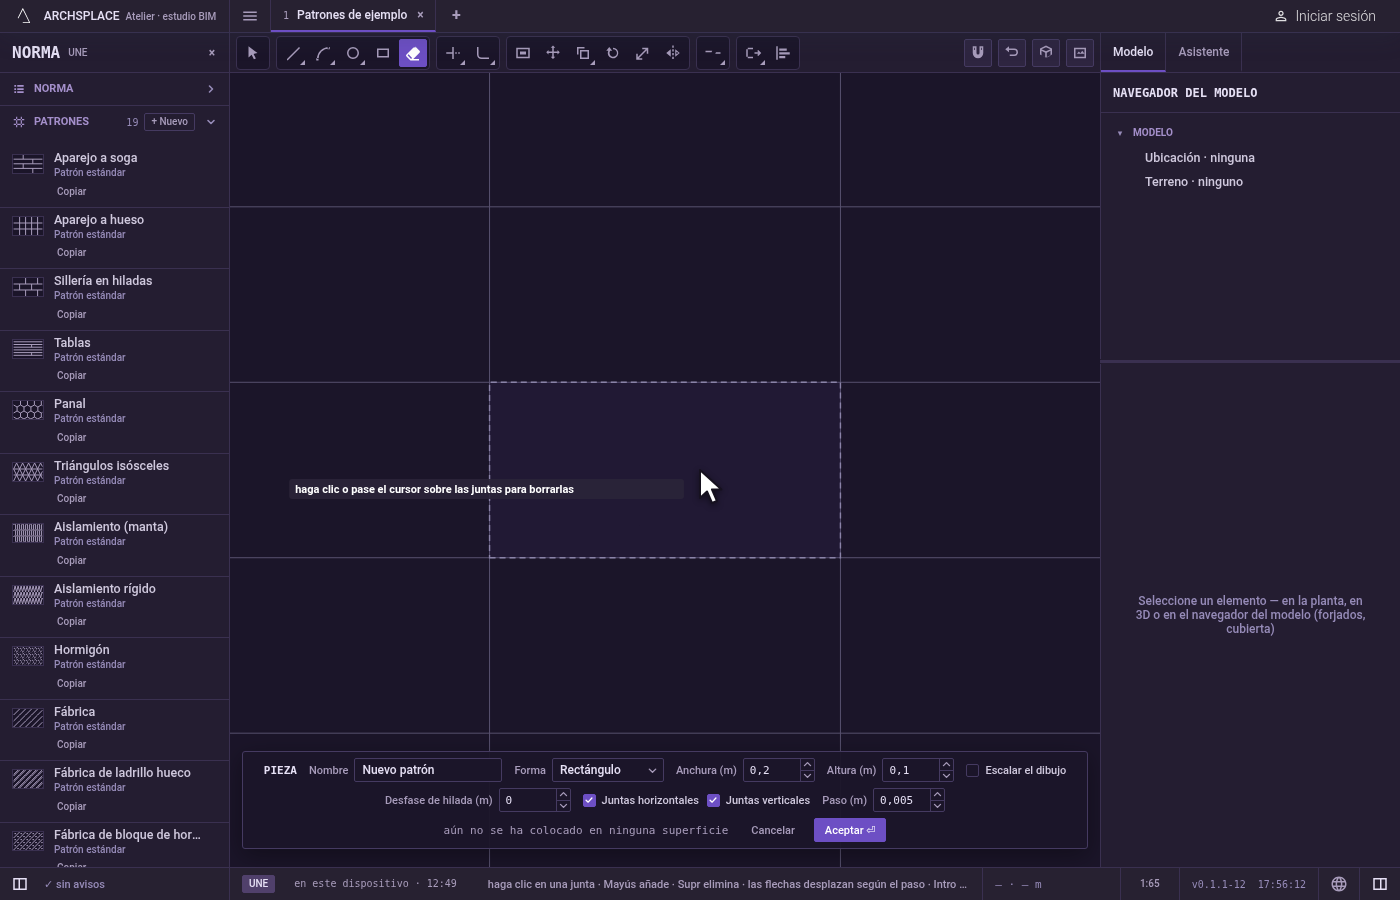Open the hamburger menu
Viewport: 1400px width, 900px height.
pyautogui.click(x=250, y=15)
